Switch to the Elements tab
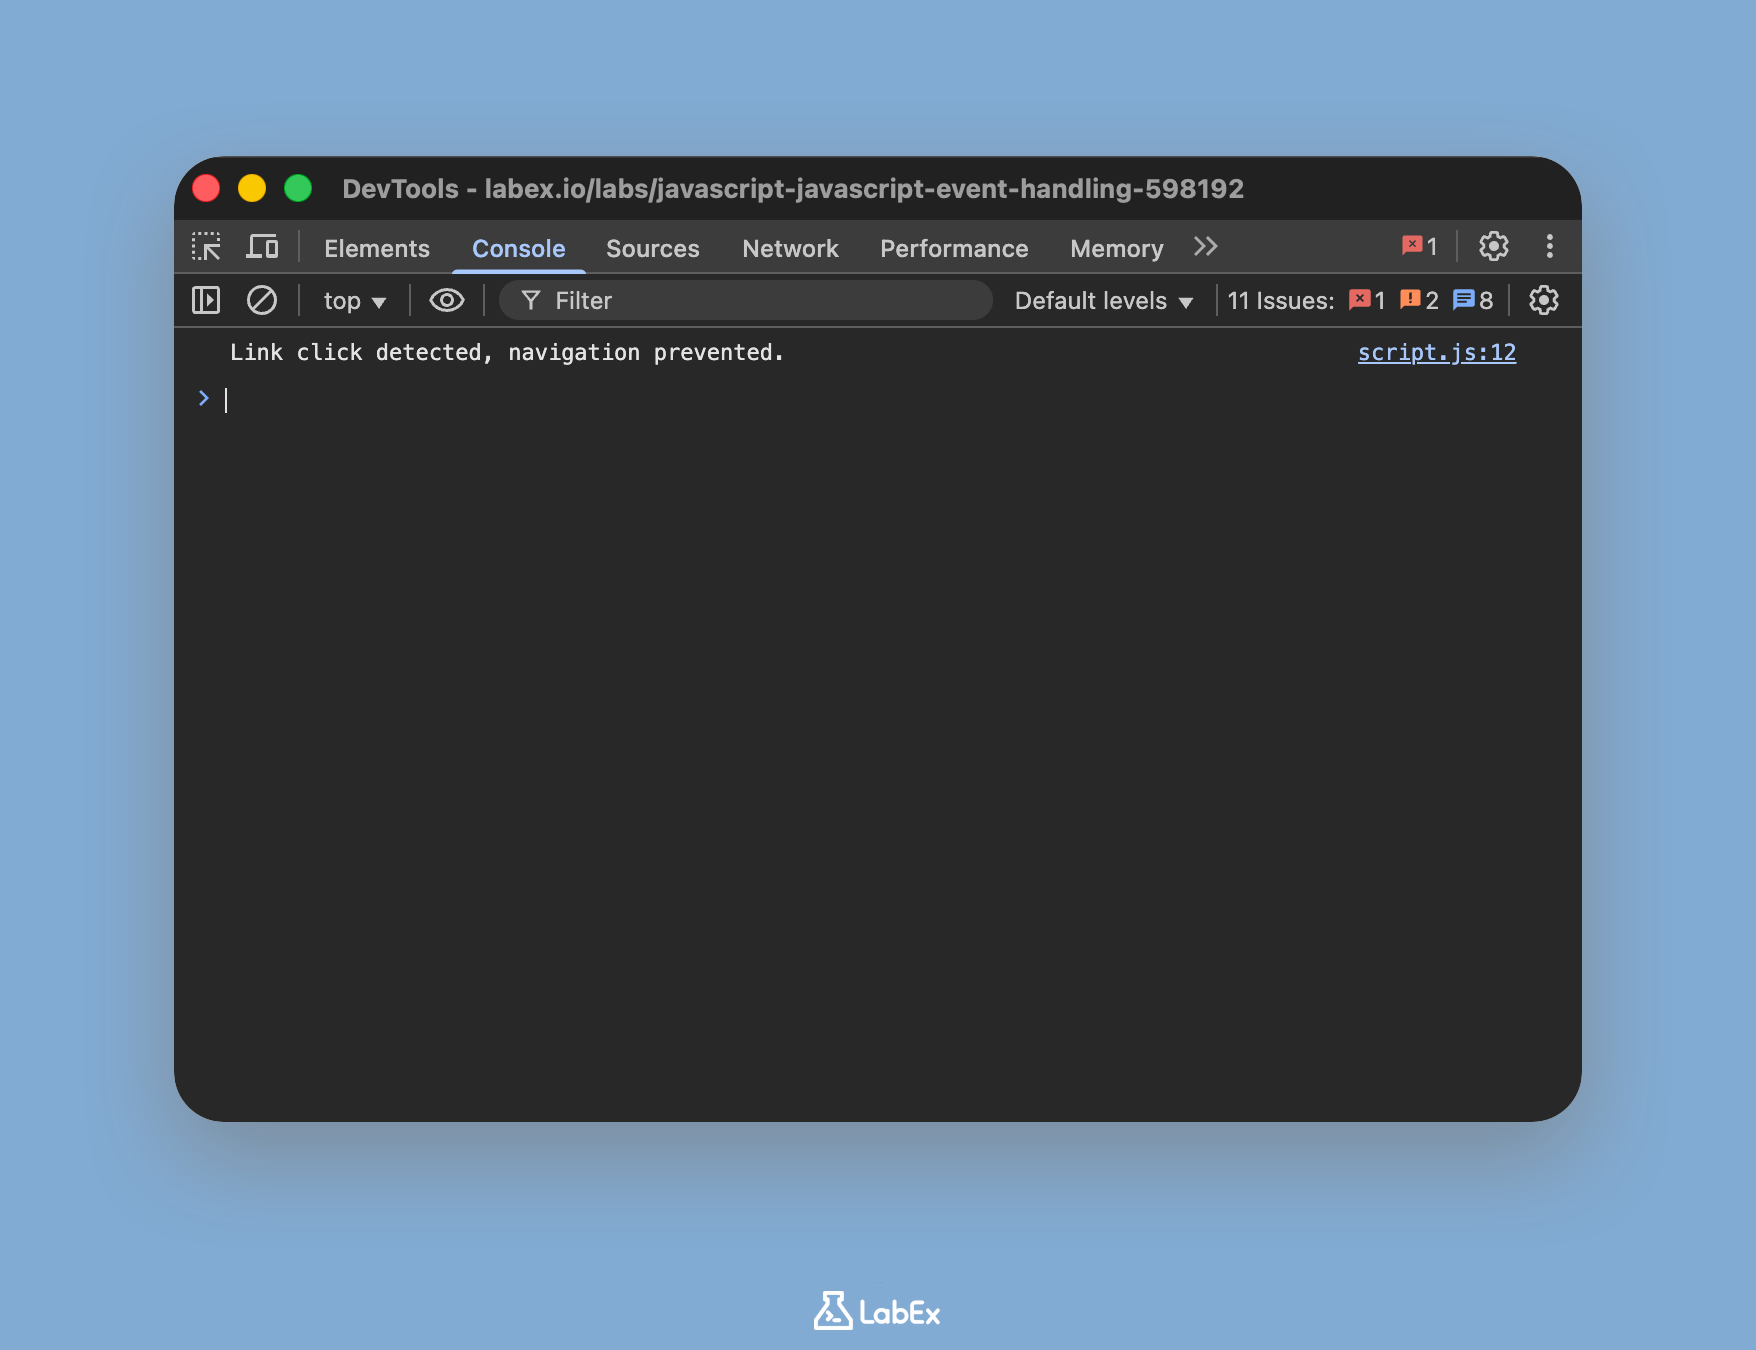 pyautogui.click(x=376, y=248)
